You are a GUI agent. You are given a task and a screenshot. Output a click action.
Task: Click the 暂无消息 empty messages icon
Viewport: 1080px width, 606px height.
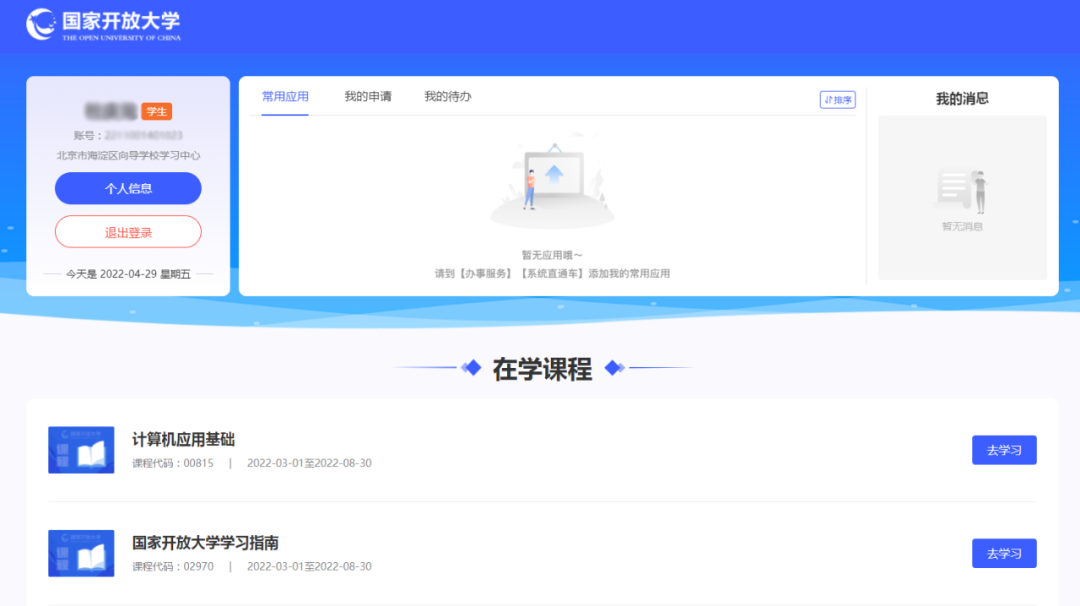962,191
